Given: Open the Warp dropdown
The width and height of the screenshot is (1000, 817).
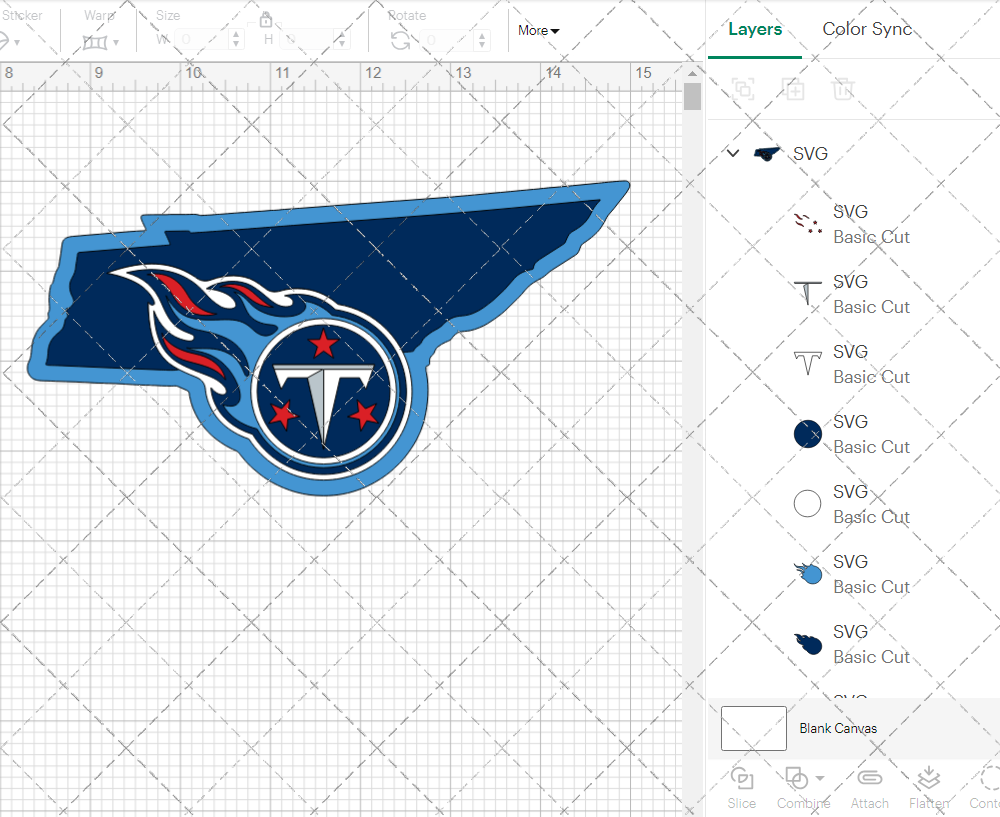Looking at the screenshot, I should [x=100, y=42].
